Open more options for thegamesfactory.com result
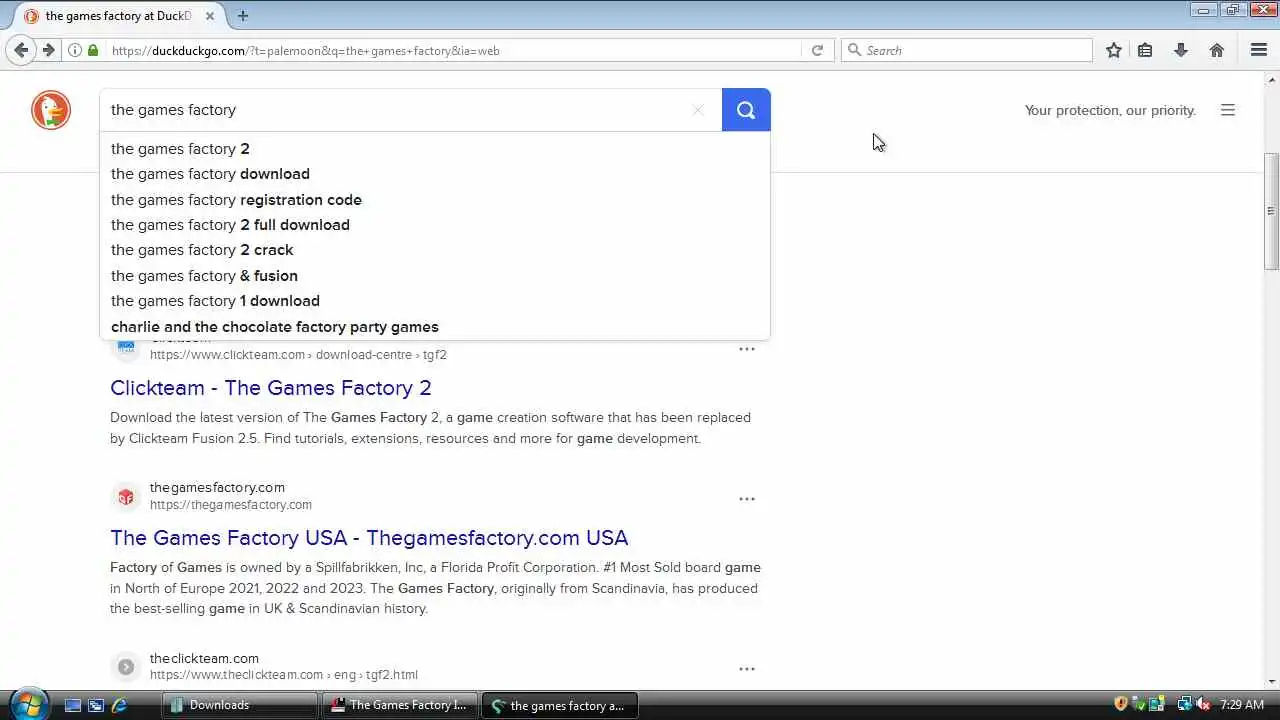 pos(747,499)
